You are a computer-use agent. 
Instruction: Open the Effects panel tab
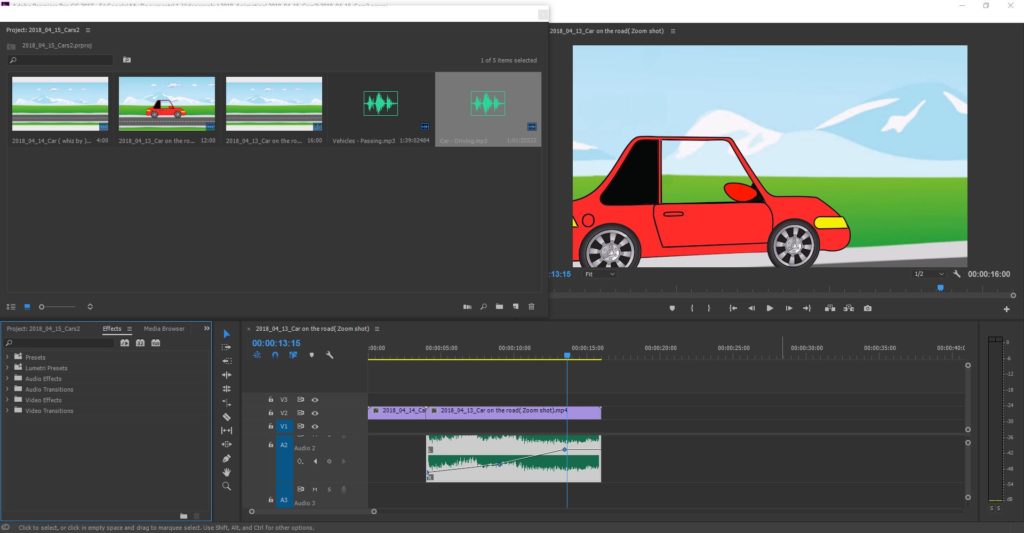click(111, 328)
